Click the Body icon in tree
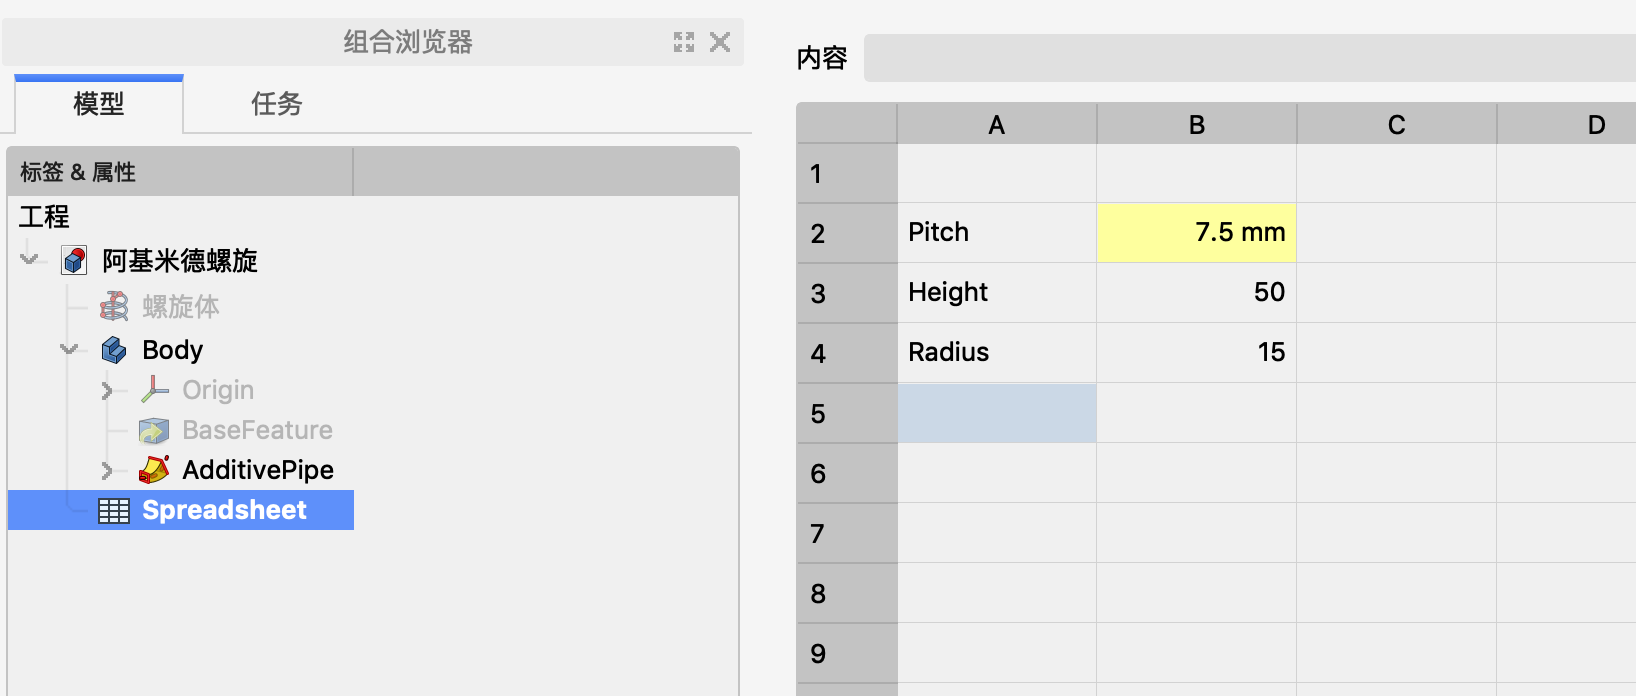 tap(114, 350)
